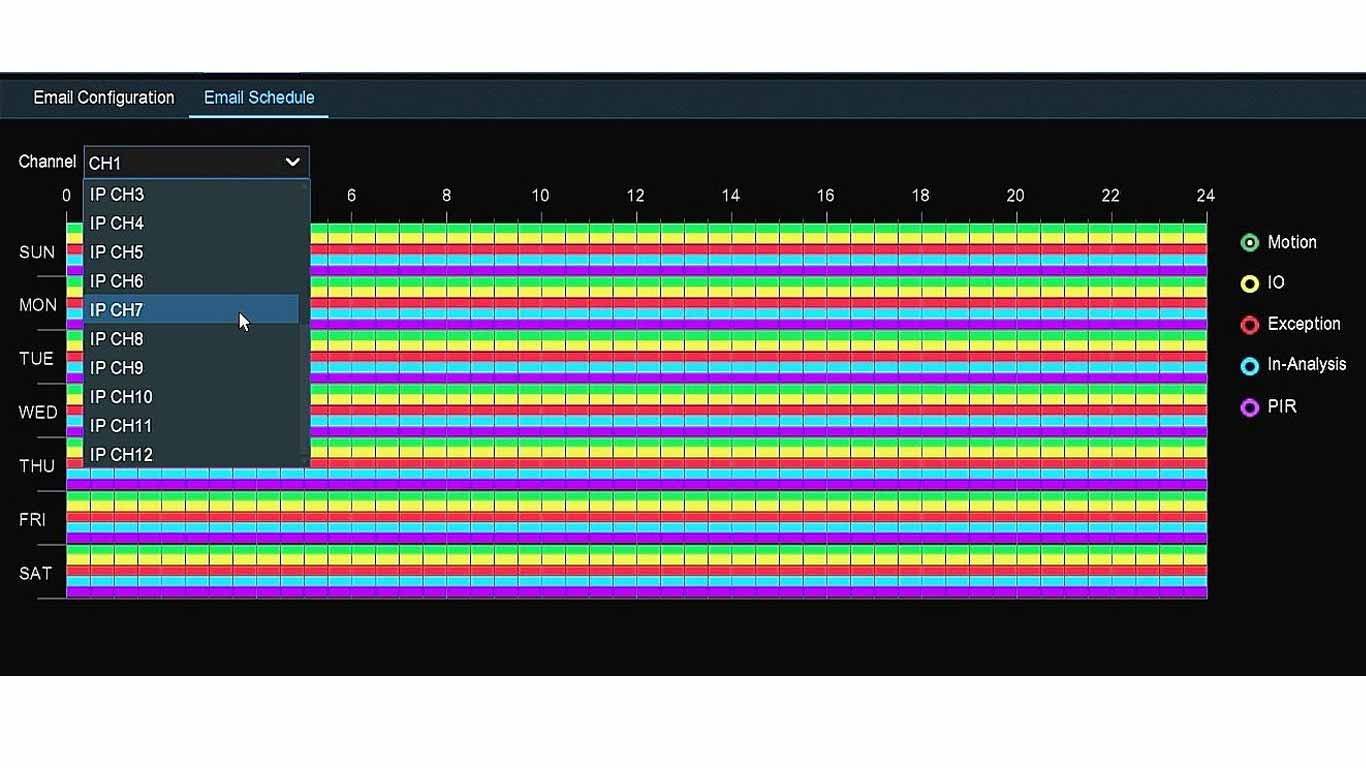Open the Email Configuration tab
Image resolution: width=1366 pixels, height=768 pixels.
pyautogui.click(x=104, y=98)
